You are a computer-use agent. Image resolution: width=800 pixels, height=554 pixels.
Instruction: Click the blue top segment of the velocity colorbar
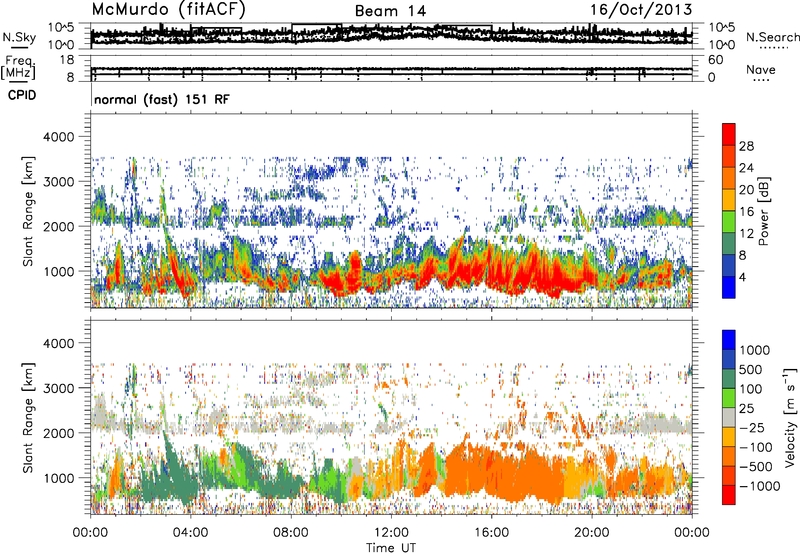[x=729, y=340]
